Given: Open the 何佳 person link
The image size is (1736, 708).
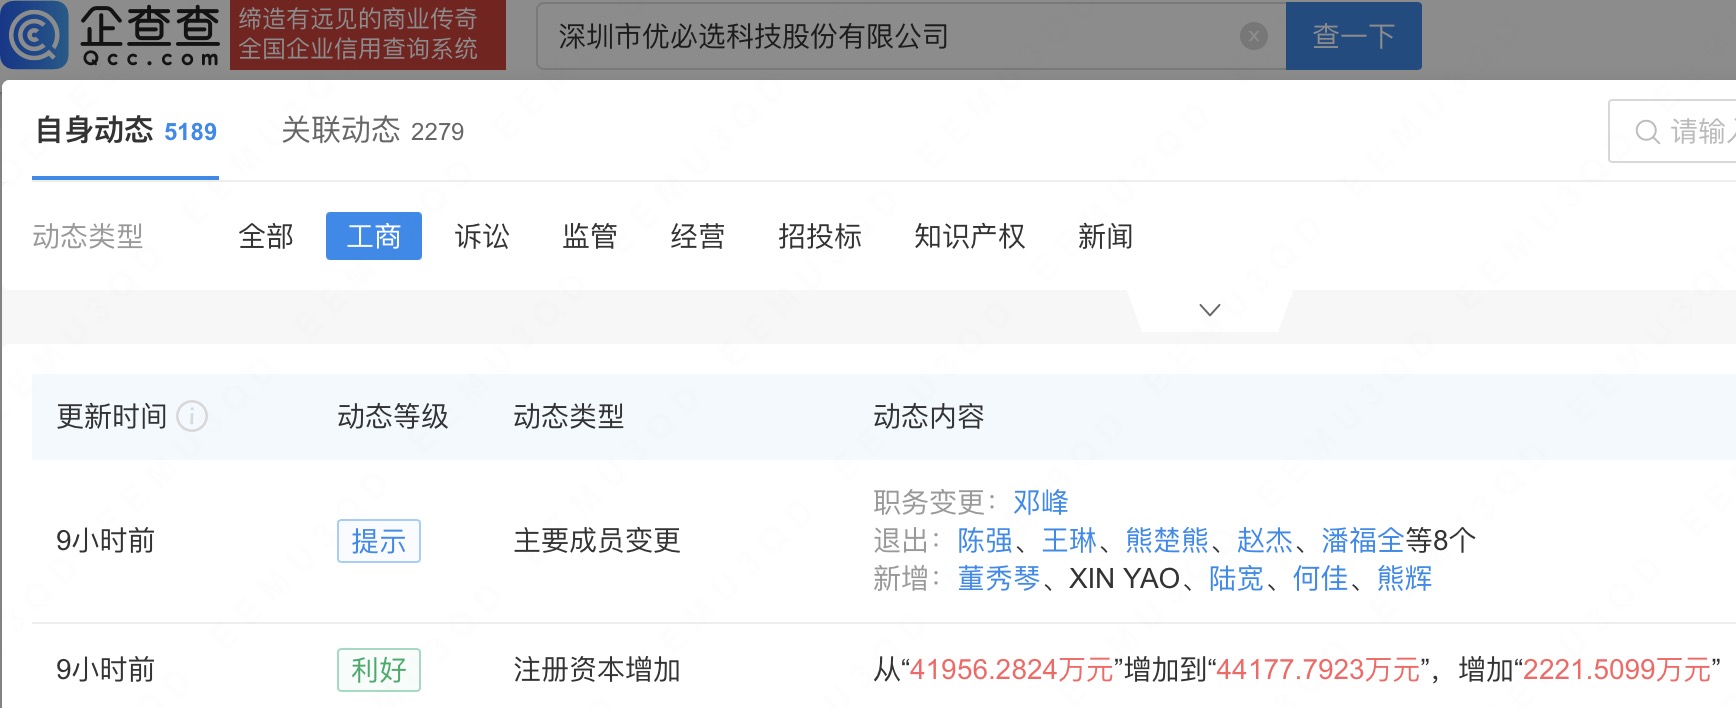Looking at the screenshot, I should [1321, 578].
